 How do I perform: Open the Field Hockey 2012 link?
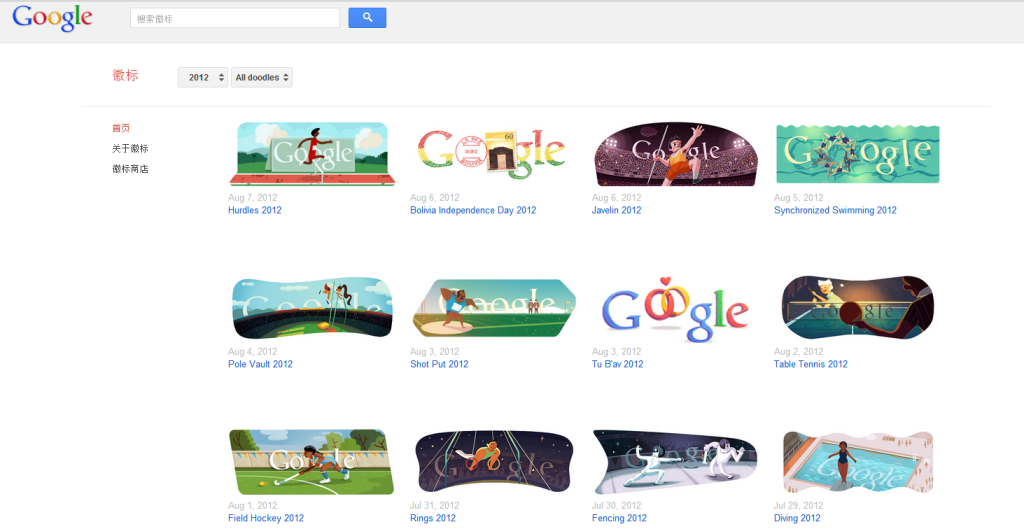(266, 518)
